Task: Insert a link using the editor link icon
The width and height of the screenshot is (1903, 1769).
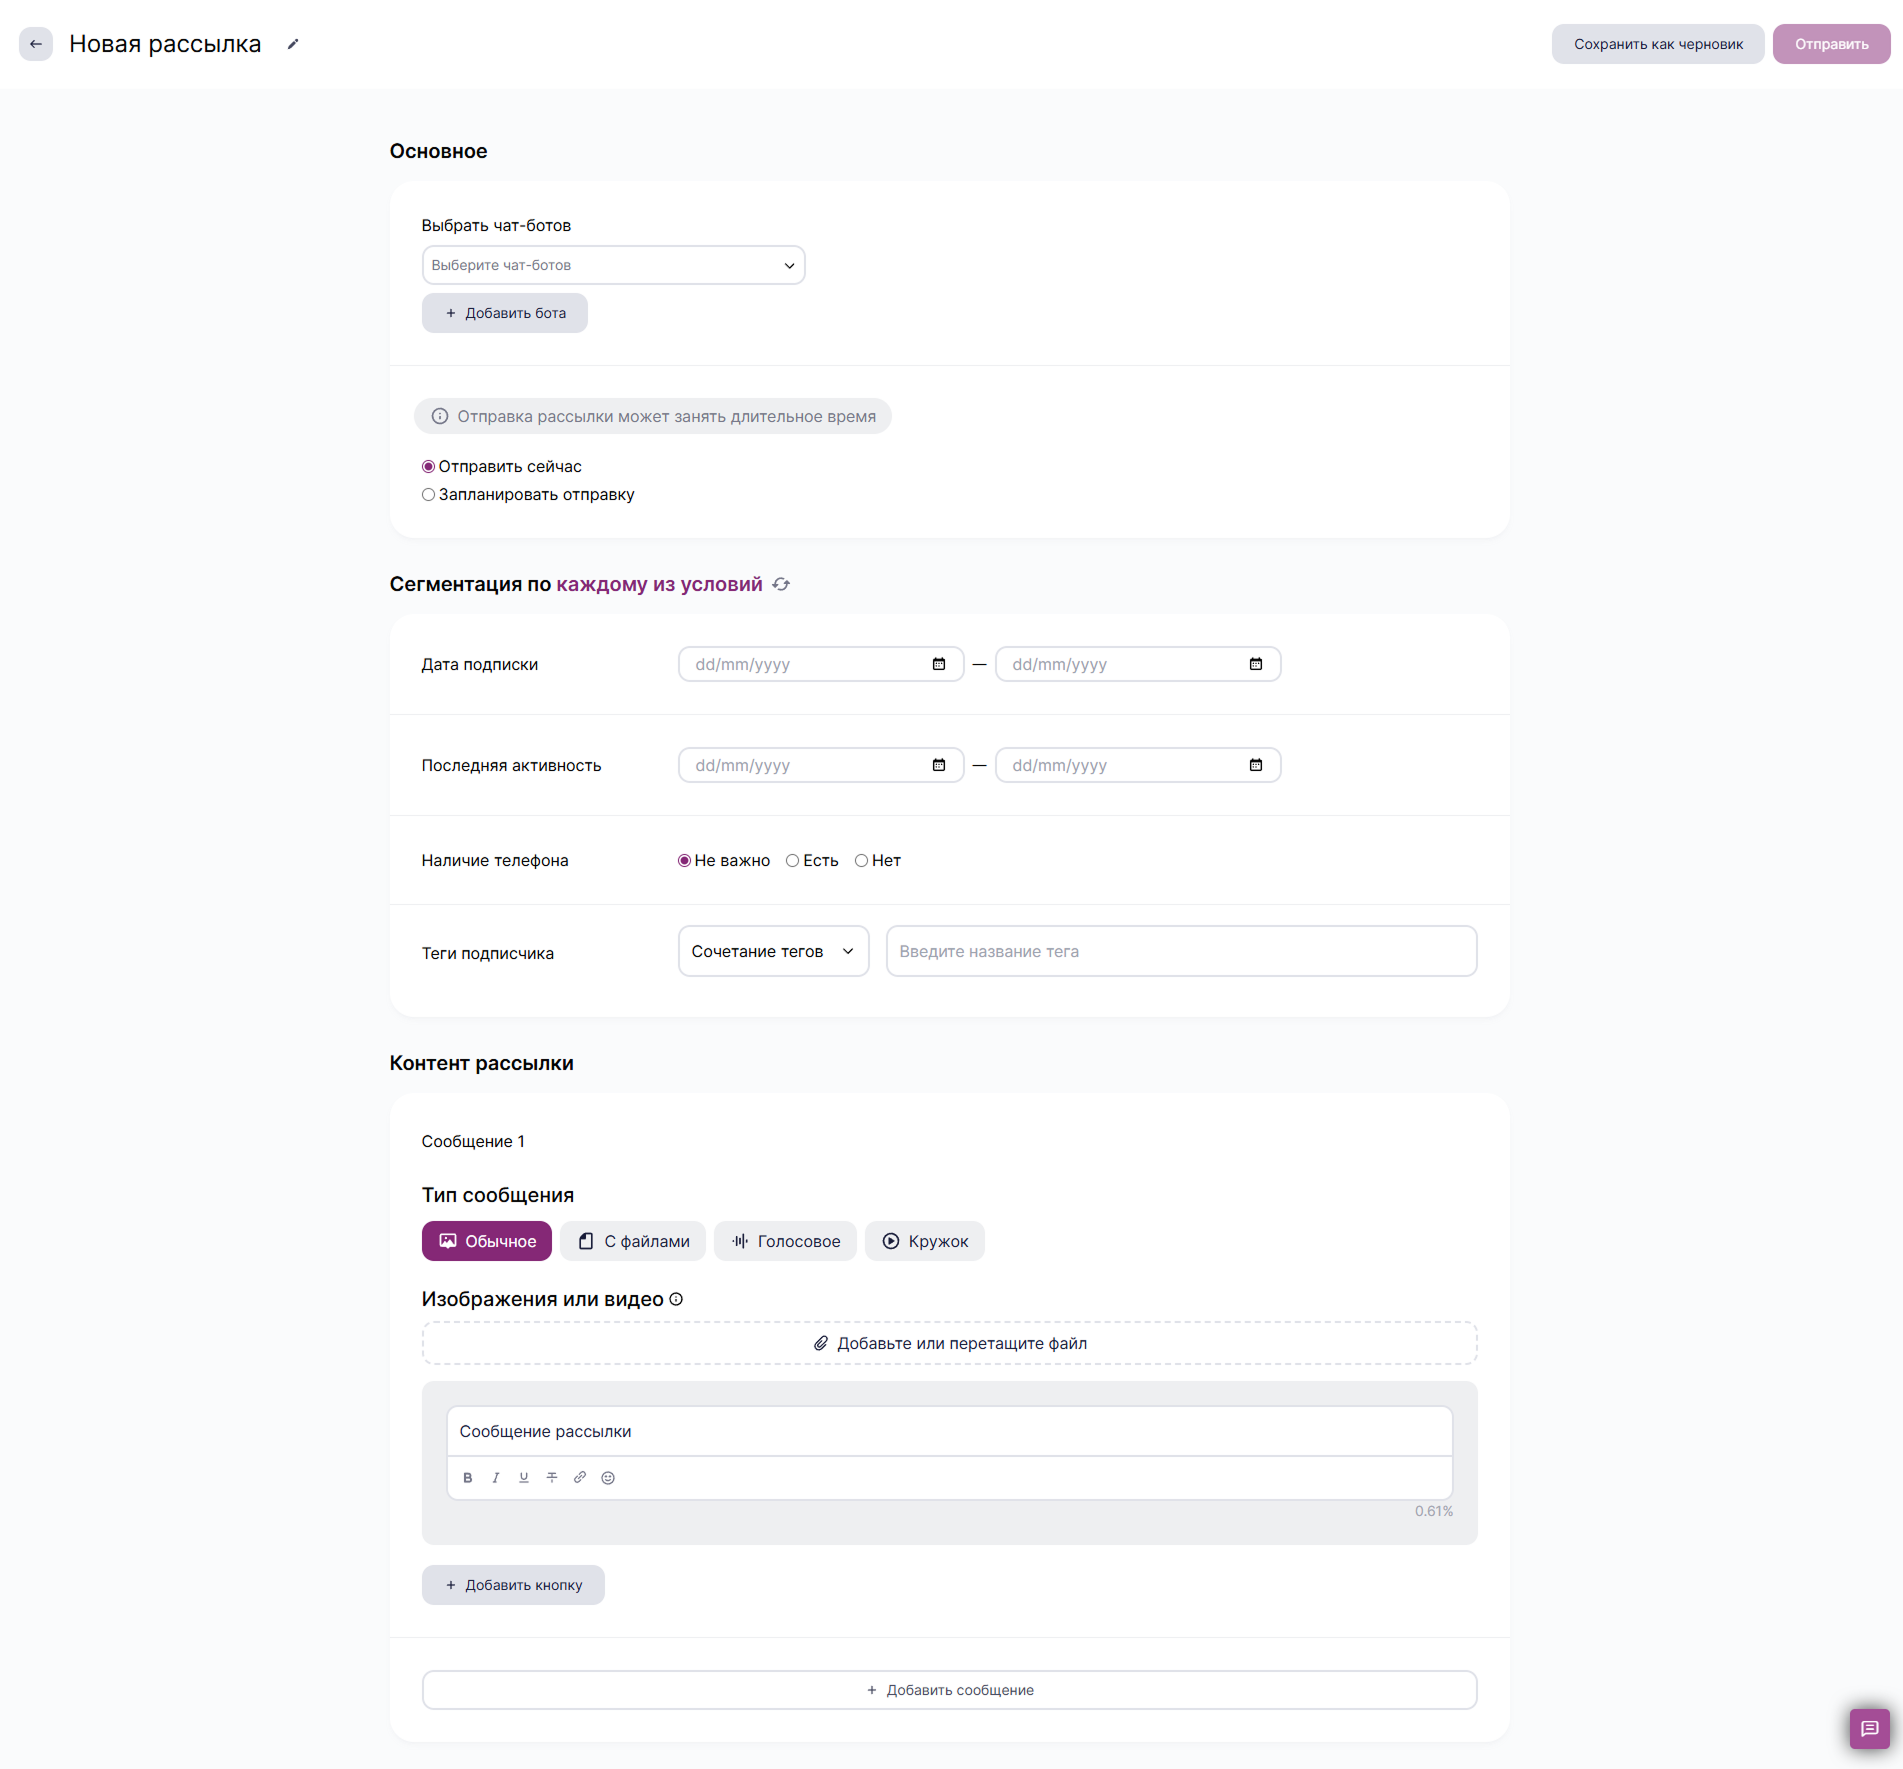Action: click(x=579, y=1477)
